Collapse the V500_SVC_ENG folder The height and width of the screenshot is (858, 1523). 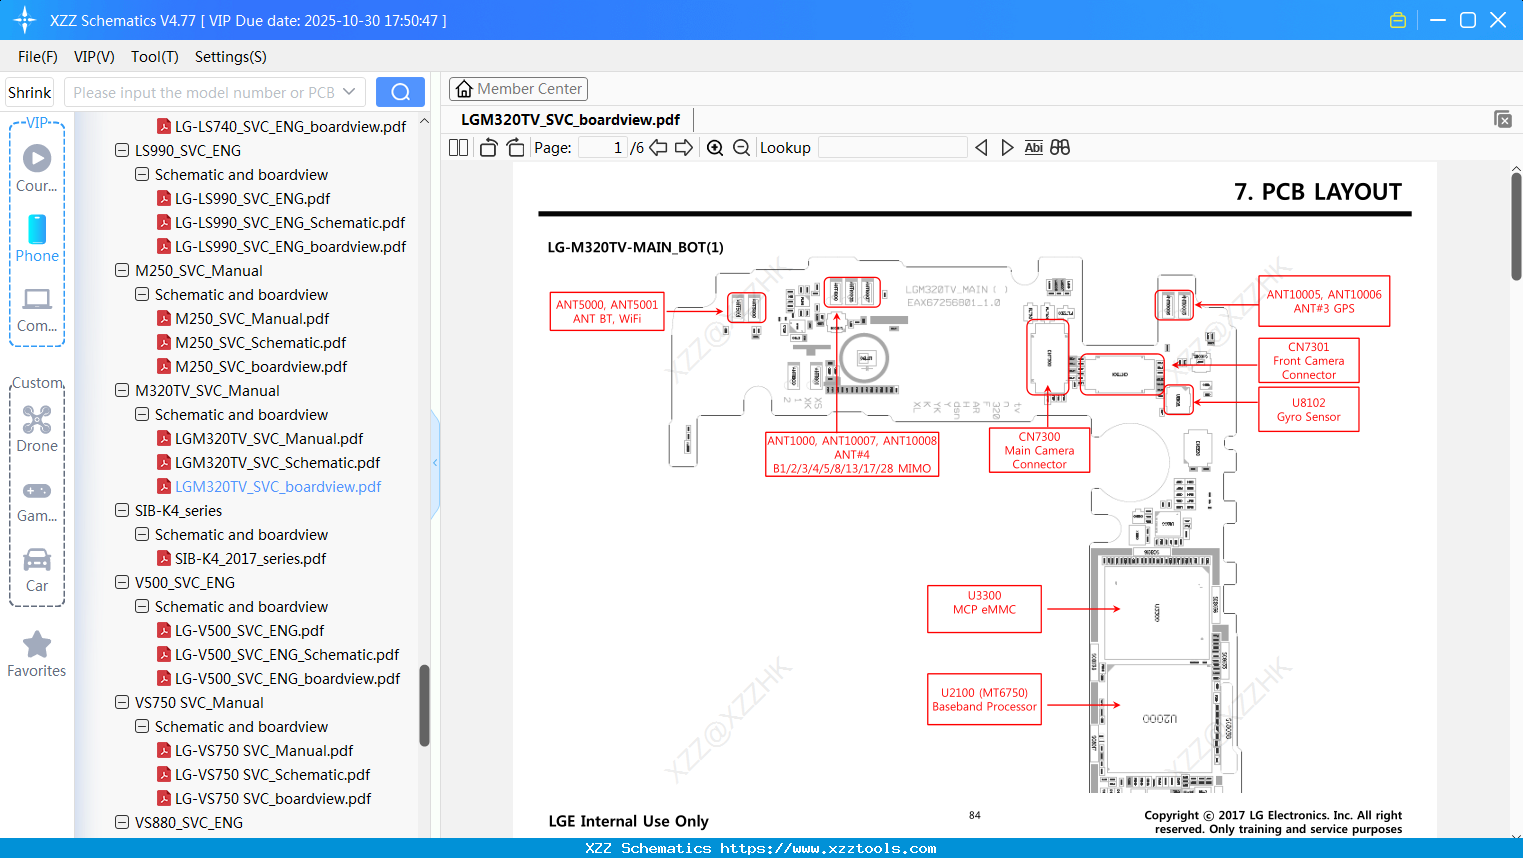pyautogui.click(x=122, y=583)
